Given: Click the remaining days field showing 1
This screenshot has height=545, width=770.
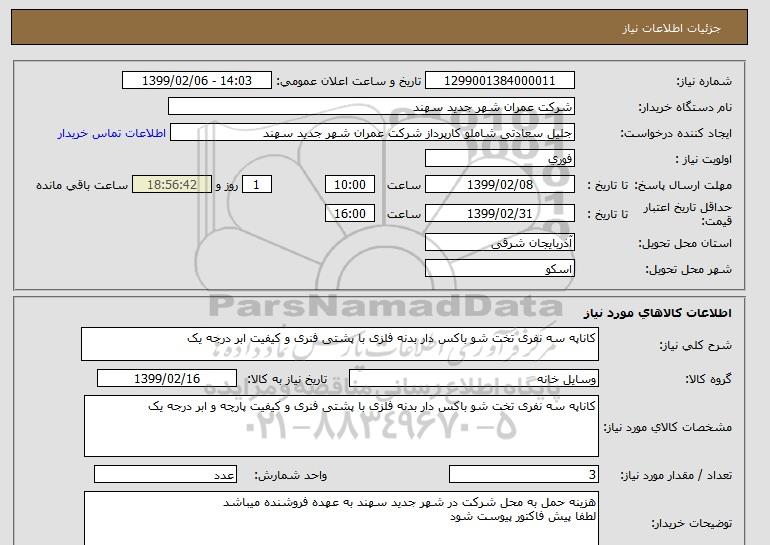Looking at the screenshot, I should pos(256,185).
